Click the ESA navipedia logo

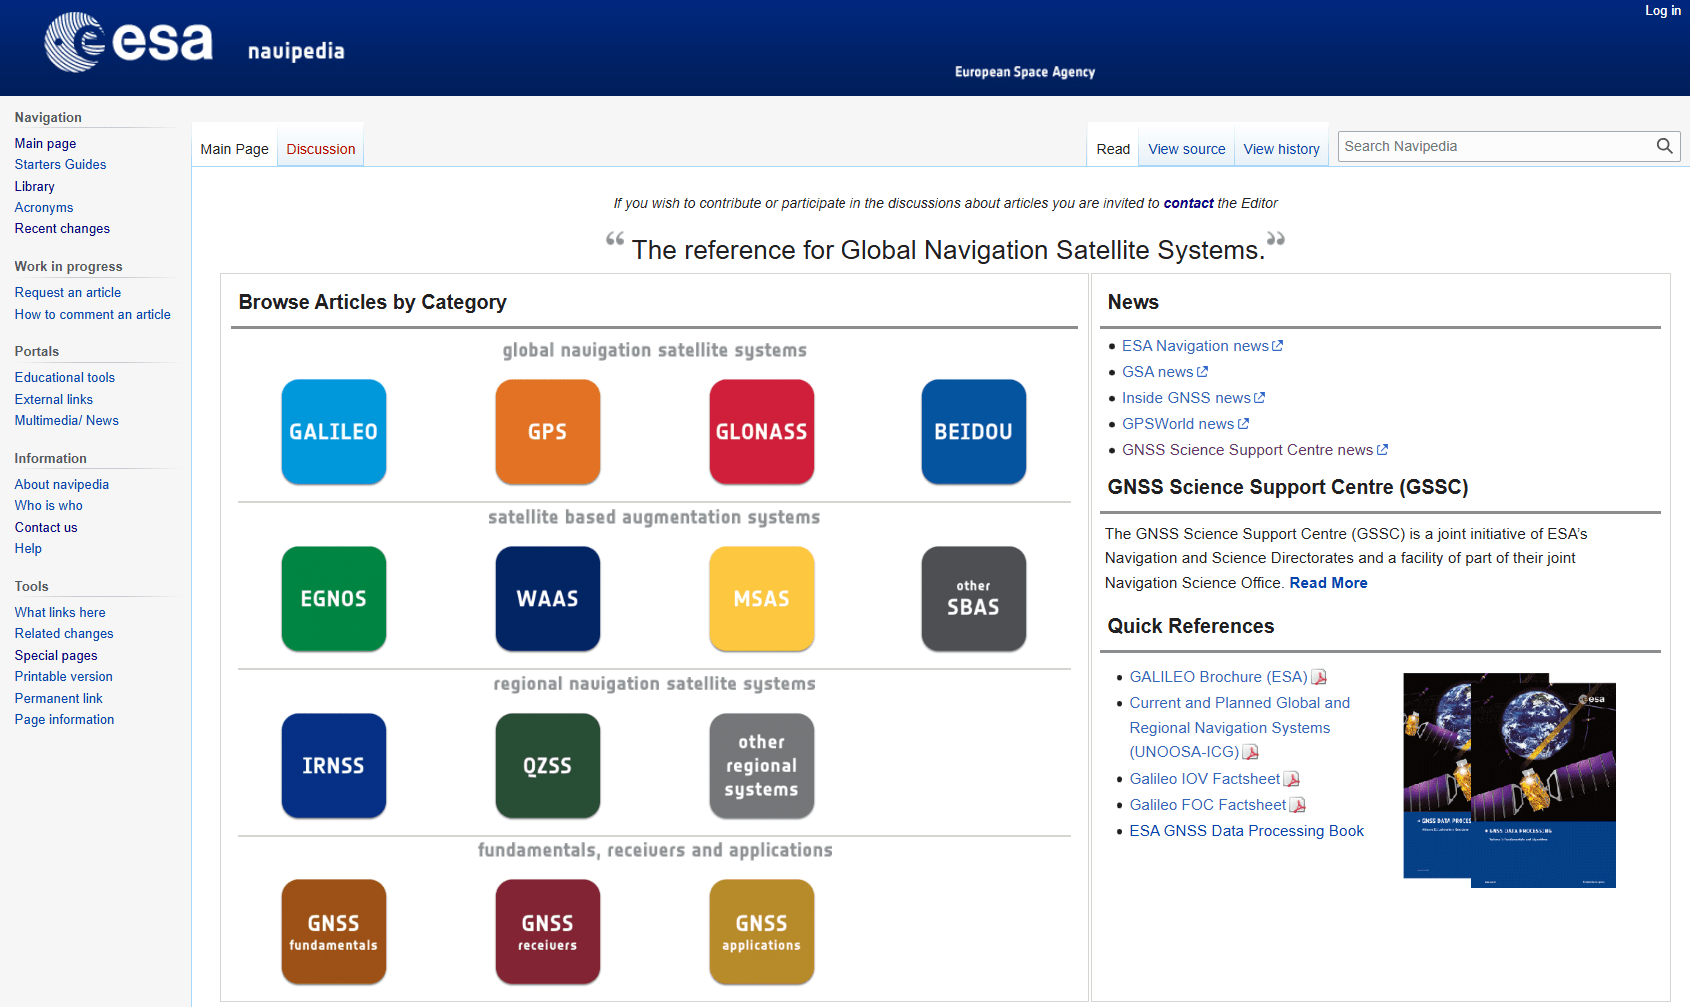tap(130, 42)
